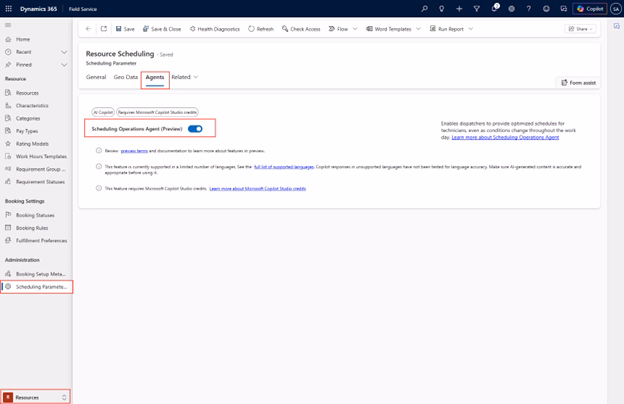Expand the Recent section chevron
624x404 pixels.
(64, 52)
